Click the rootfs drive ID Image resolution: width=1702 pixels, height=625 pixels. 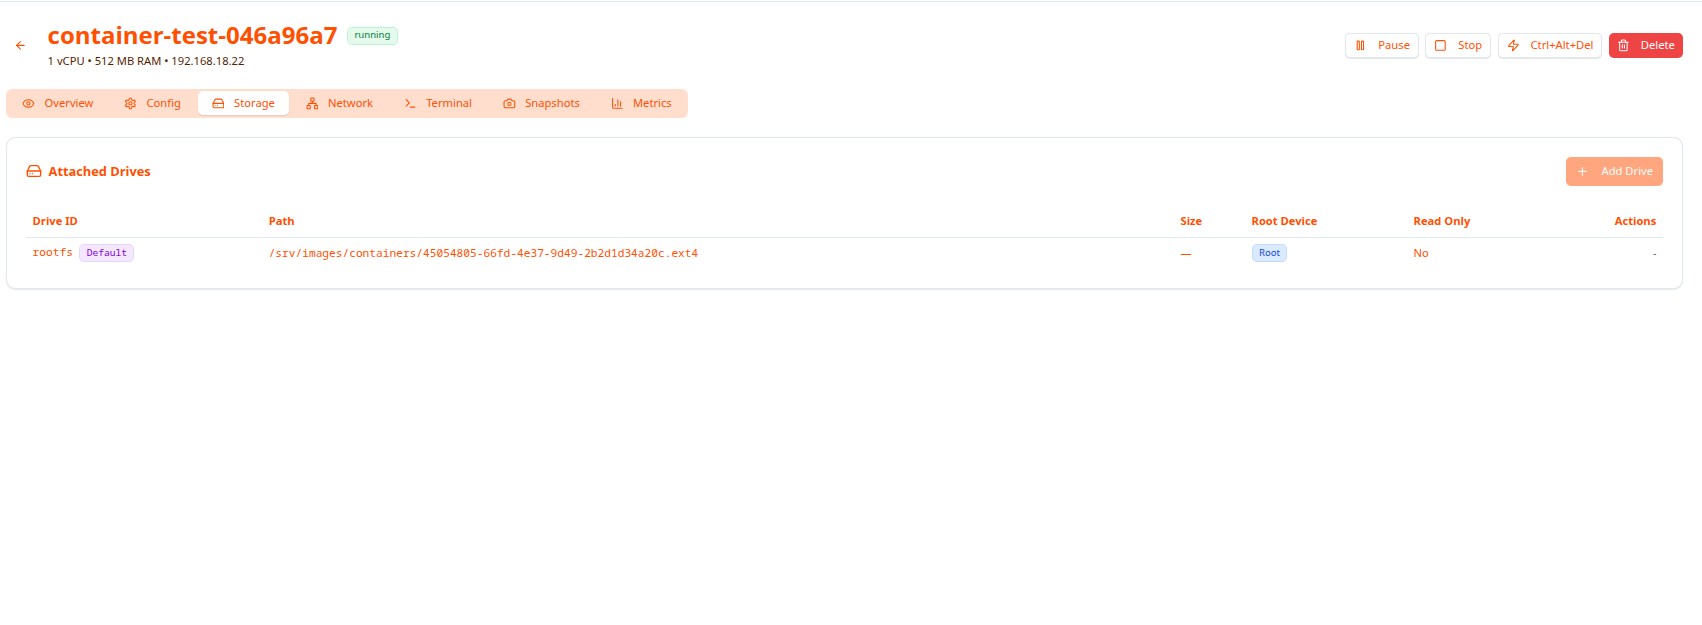[52, 253]
